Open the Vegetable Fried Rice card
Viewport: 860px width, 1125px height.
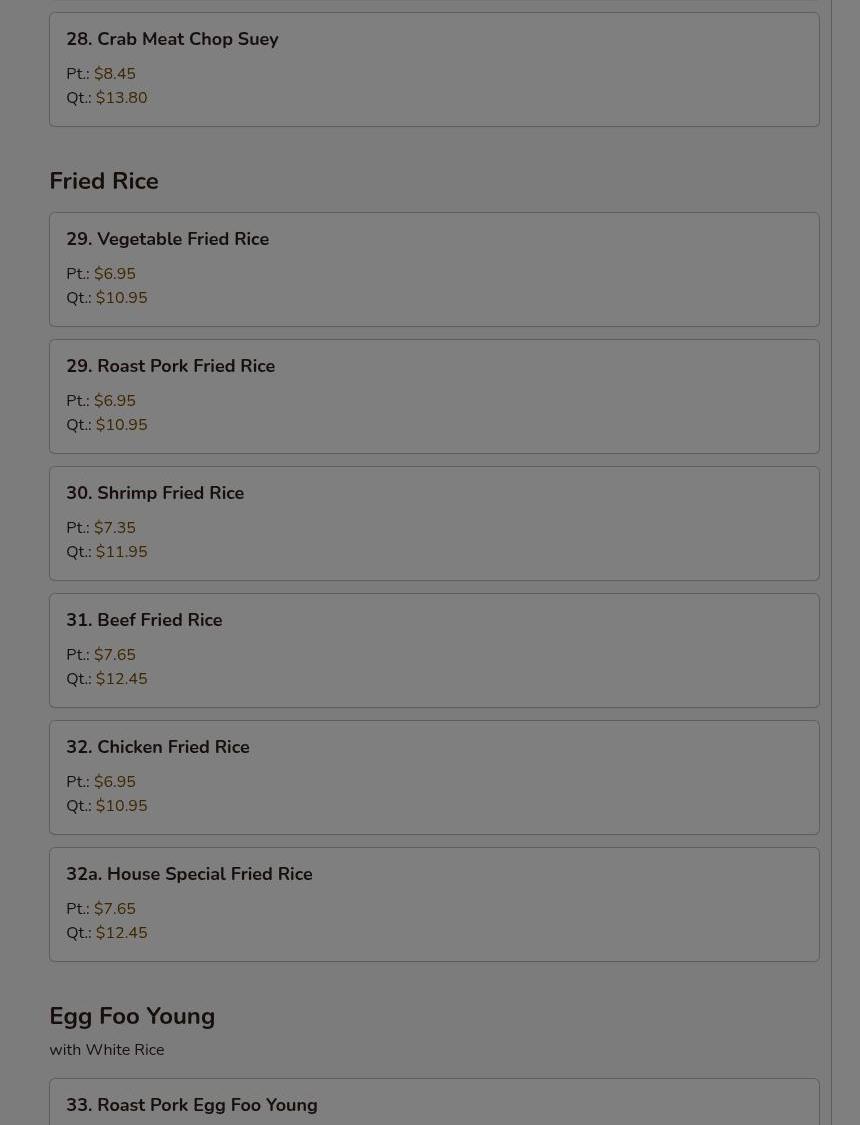click(434, 269)
